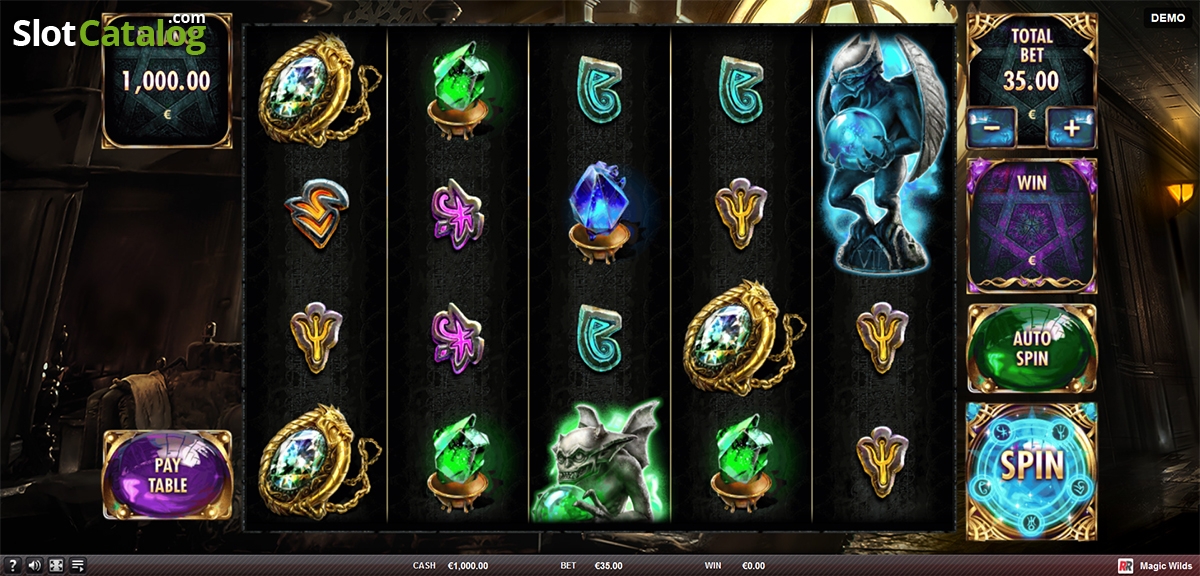The height and width of the screenshot is (576, 1200).
Task: Increase total bet with plus button
Action: pos(1071,128)
